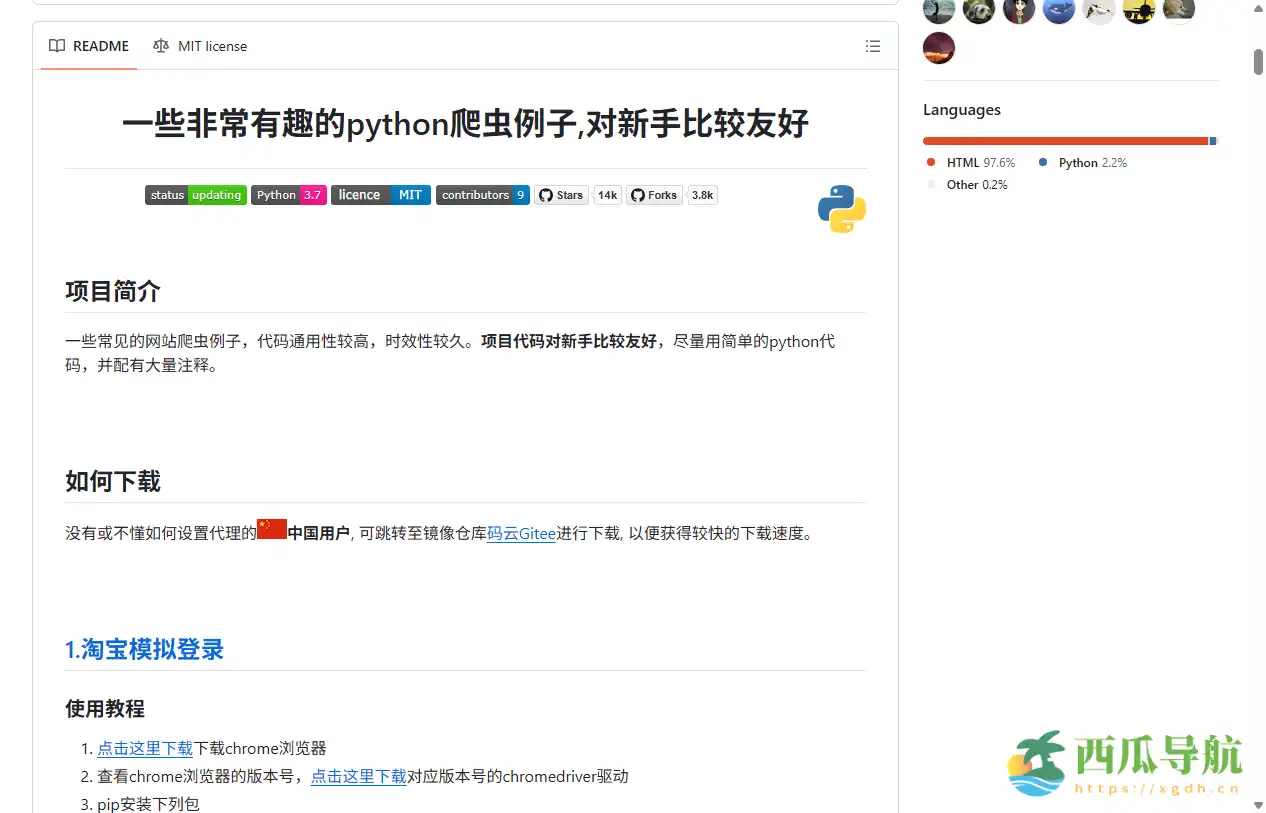Click the page scrollbar on the right

click(x=1258, y=60)
